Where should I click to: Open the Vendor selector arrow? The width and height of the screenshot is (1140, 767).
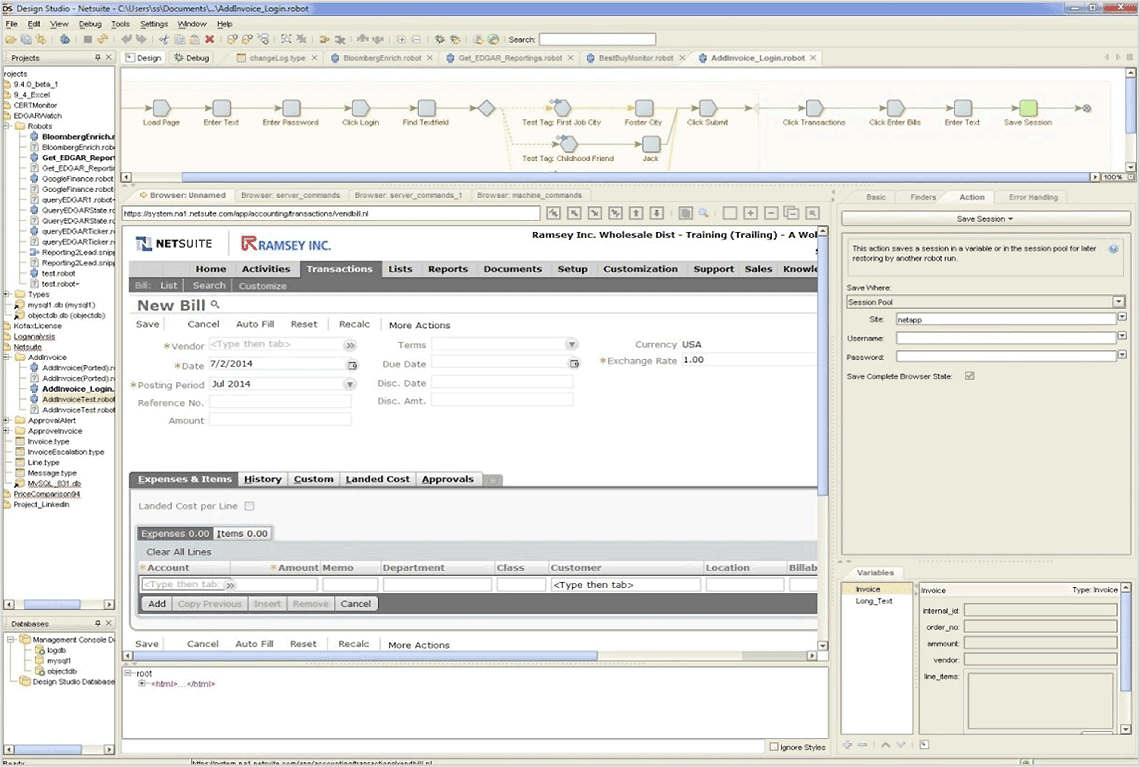click(x=350, y=345)
